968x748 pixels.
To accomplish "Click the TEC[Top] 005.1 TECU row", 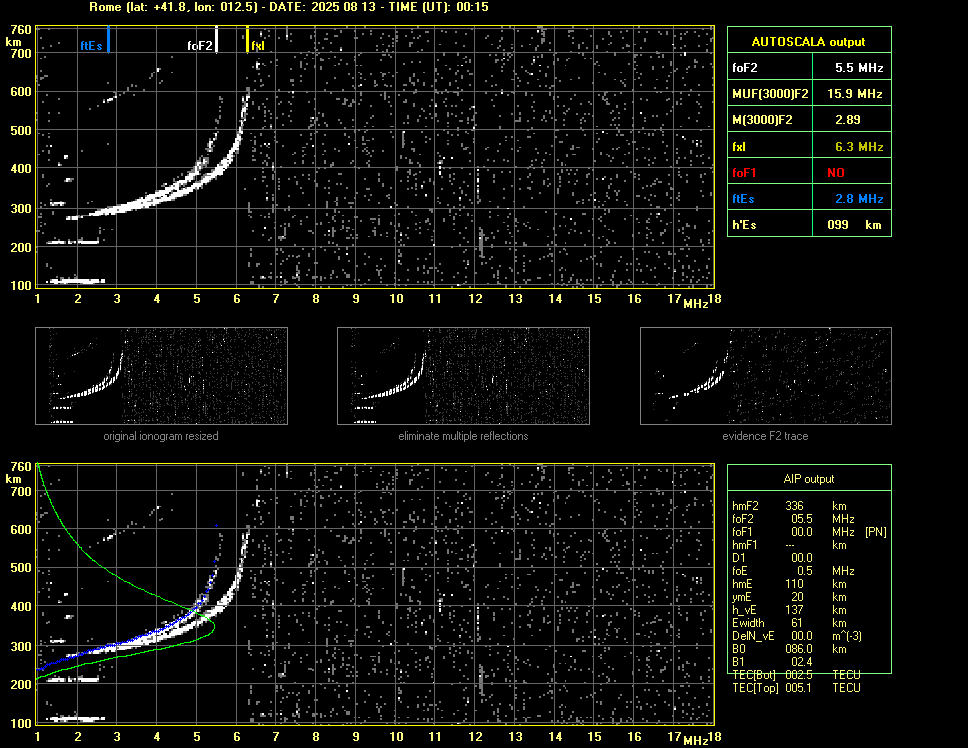I will tap(796, 688).
